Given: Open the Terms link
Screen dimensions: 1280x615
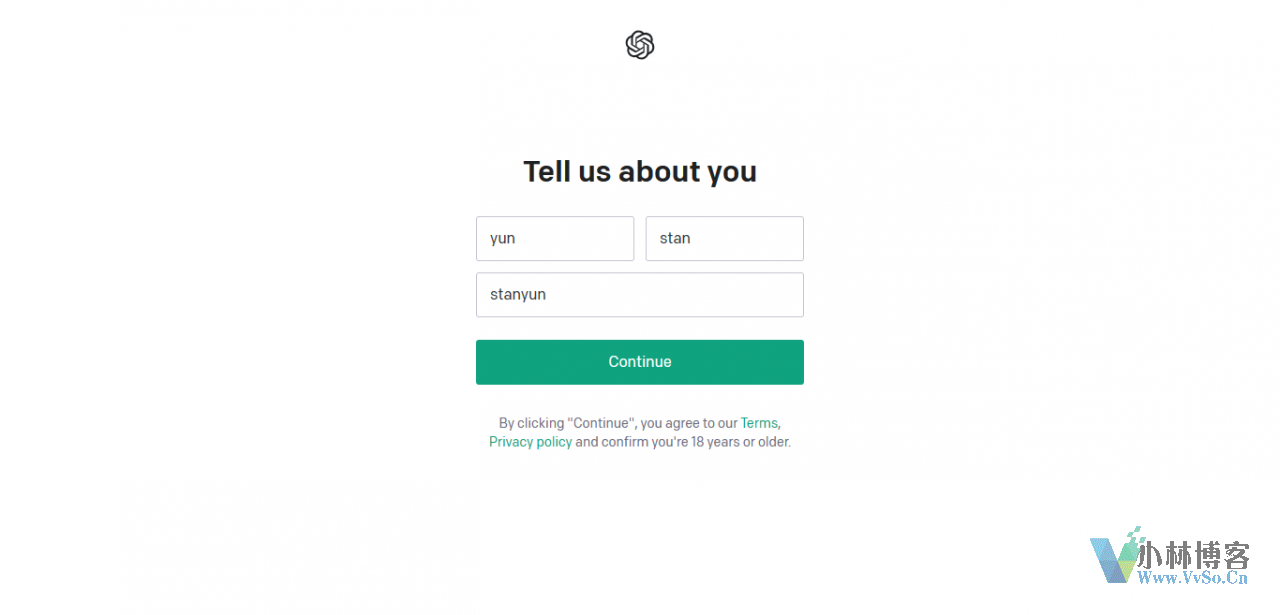Looking at the screenshot, I should tap(759, 423).
